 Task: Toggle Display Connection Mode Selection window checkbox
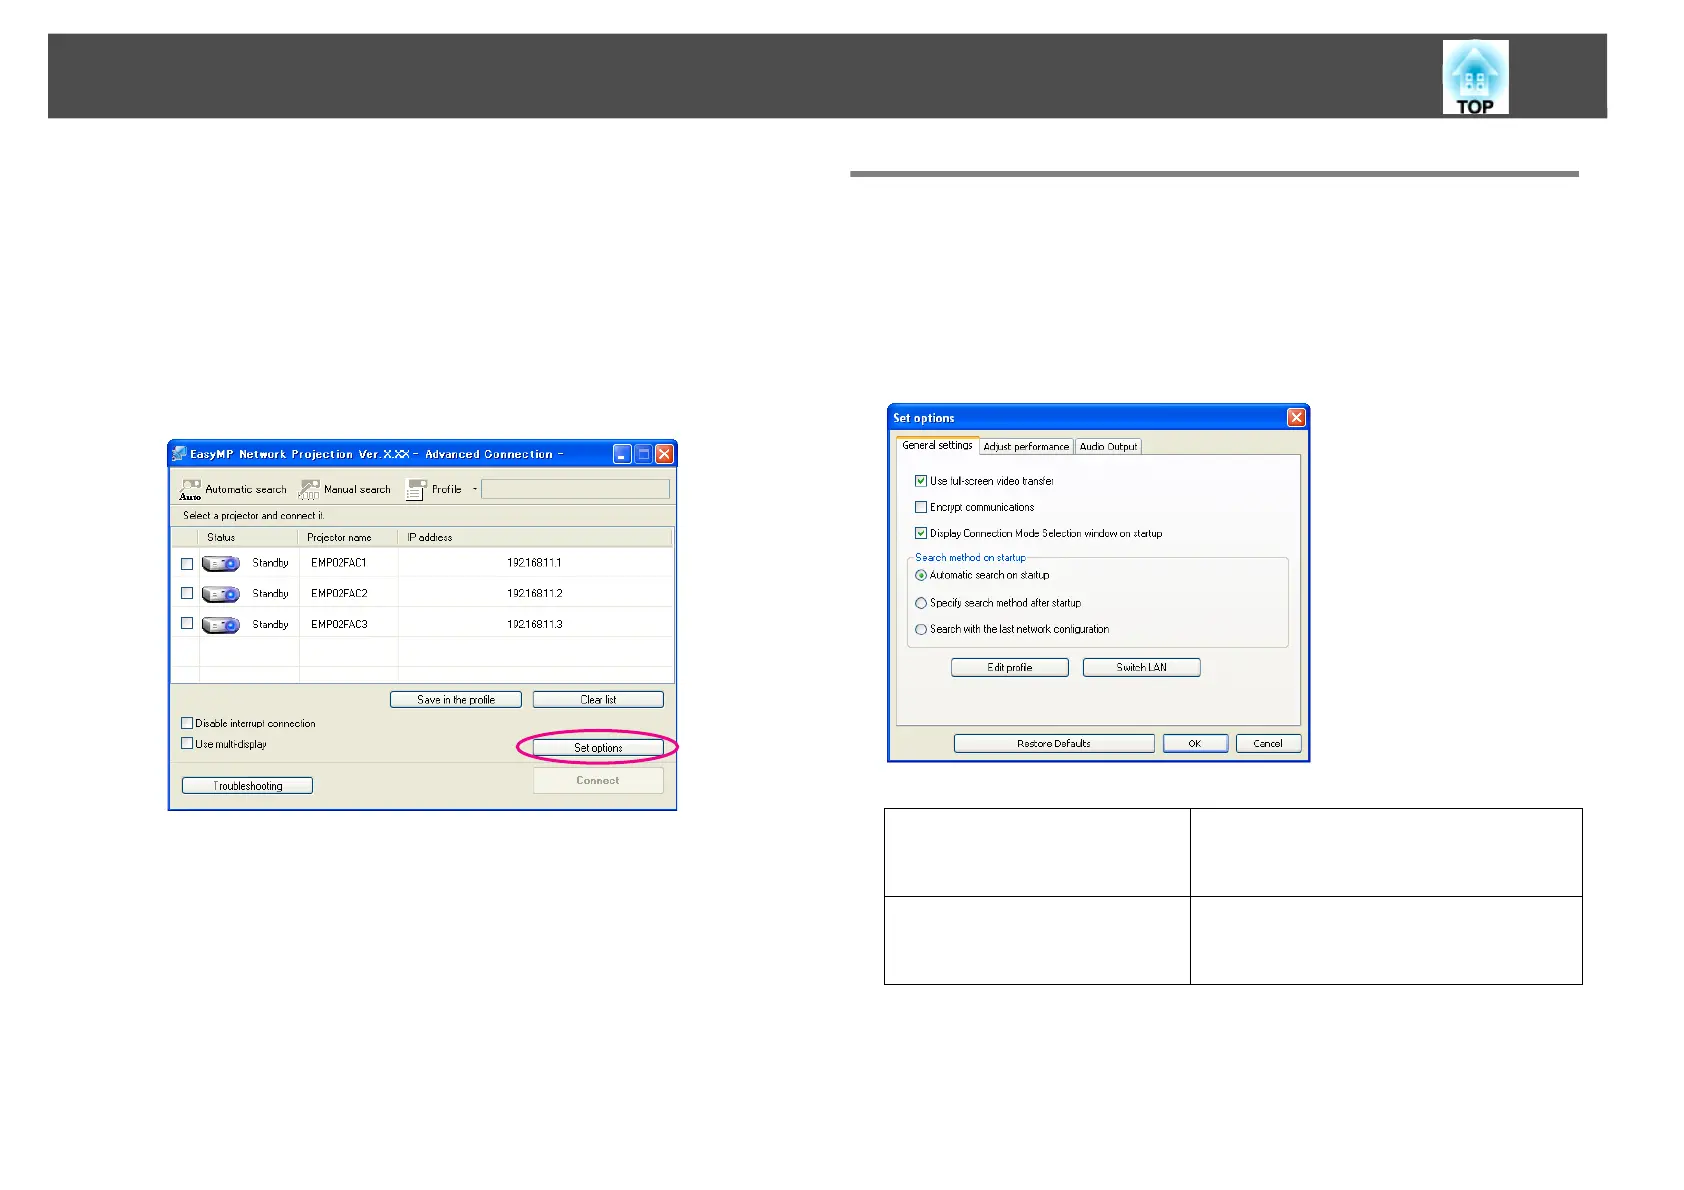pos(921,533)
